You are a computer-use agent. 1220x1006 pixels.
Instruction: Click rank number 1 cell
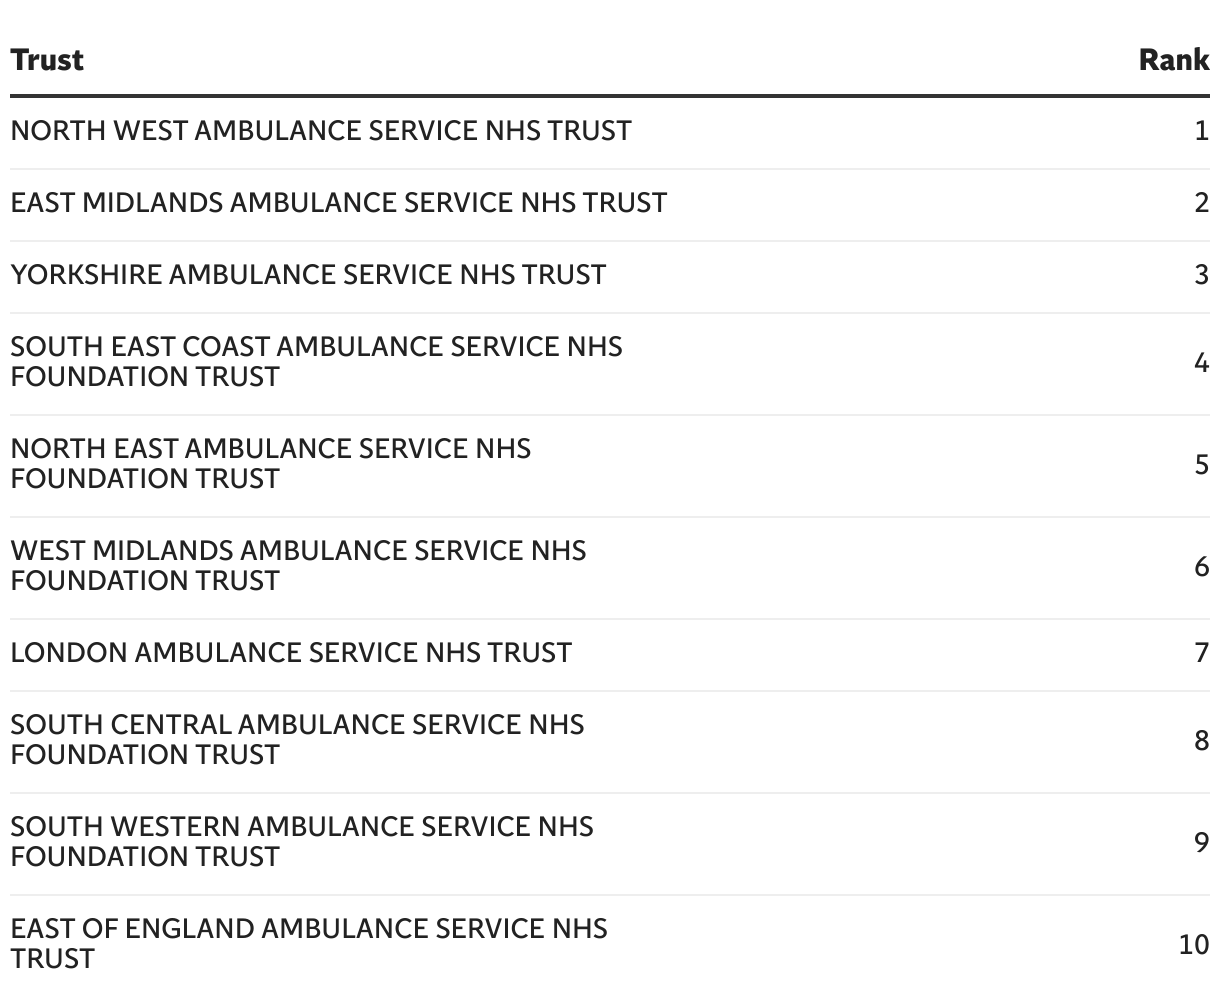click(x=1202, y=131)
